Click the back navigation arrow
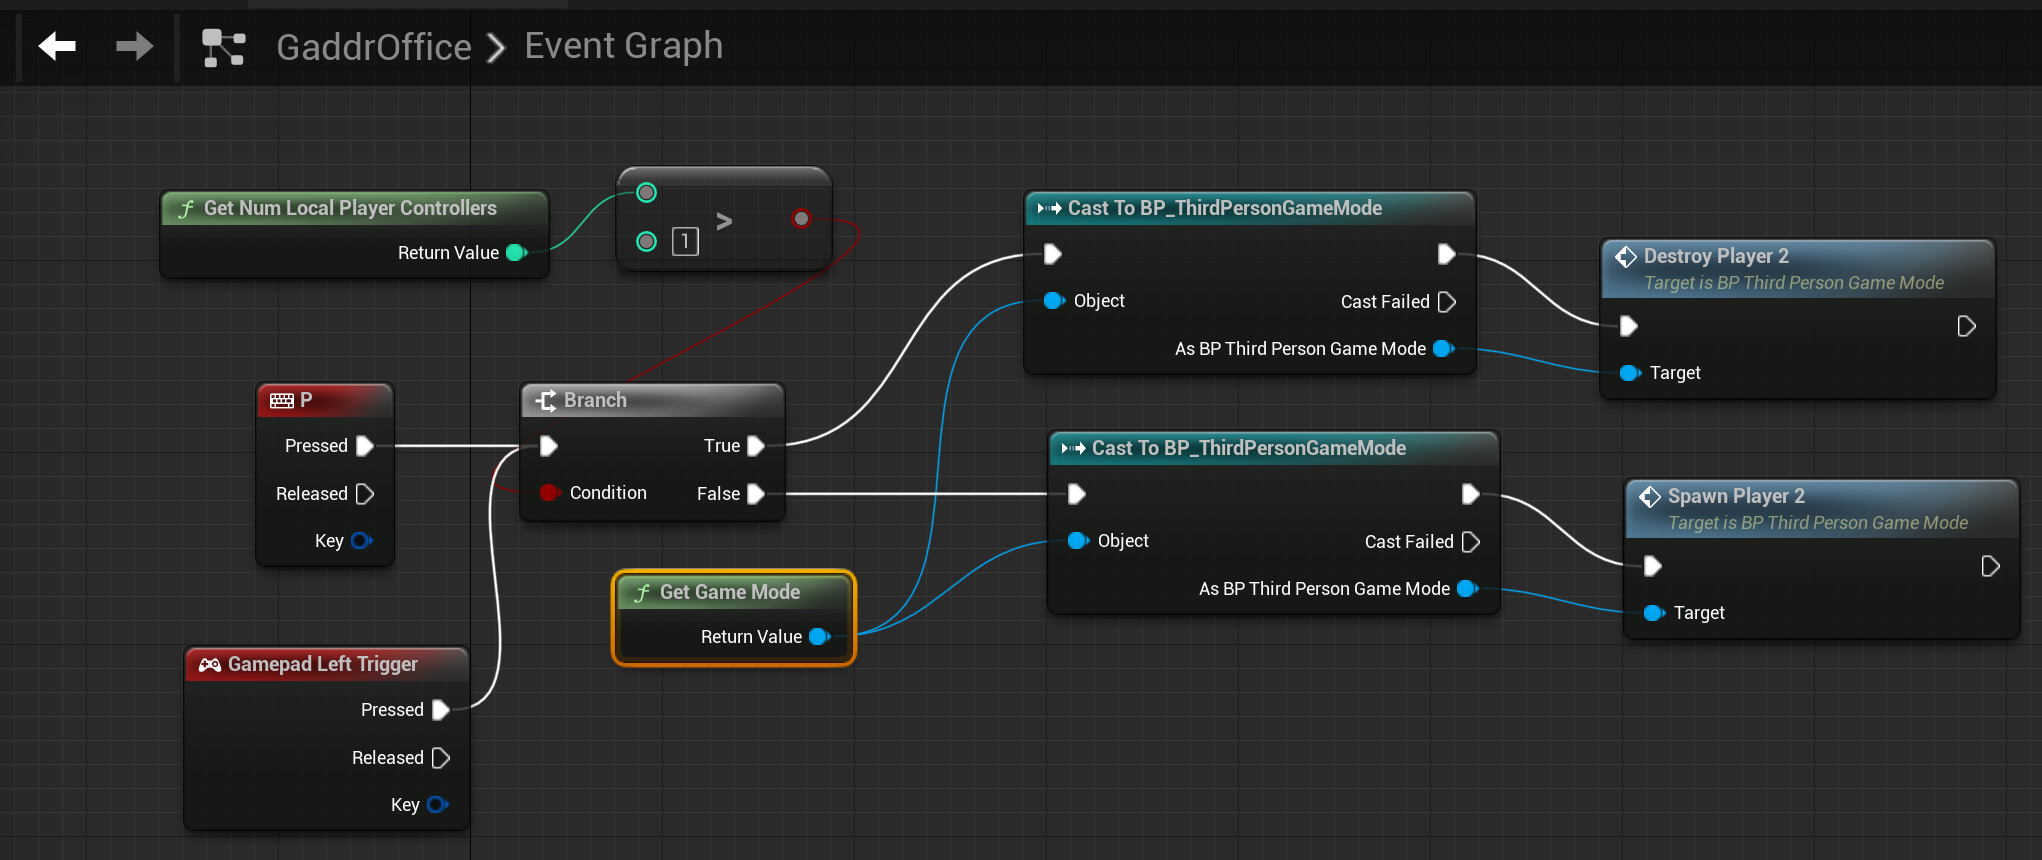This screenshot has width=2042, height=860. point(57,46)
